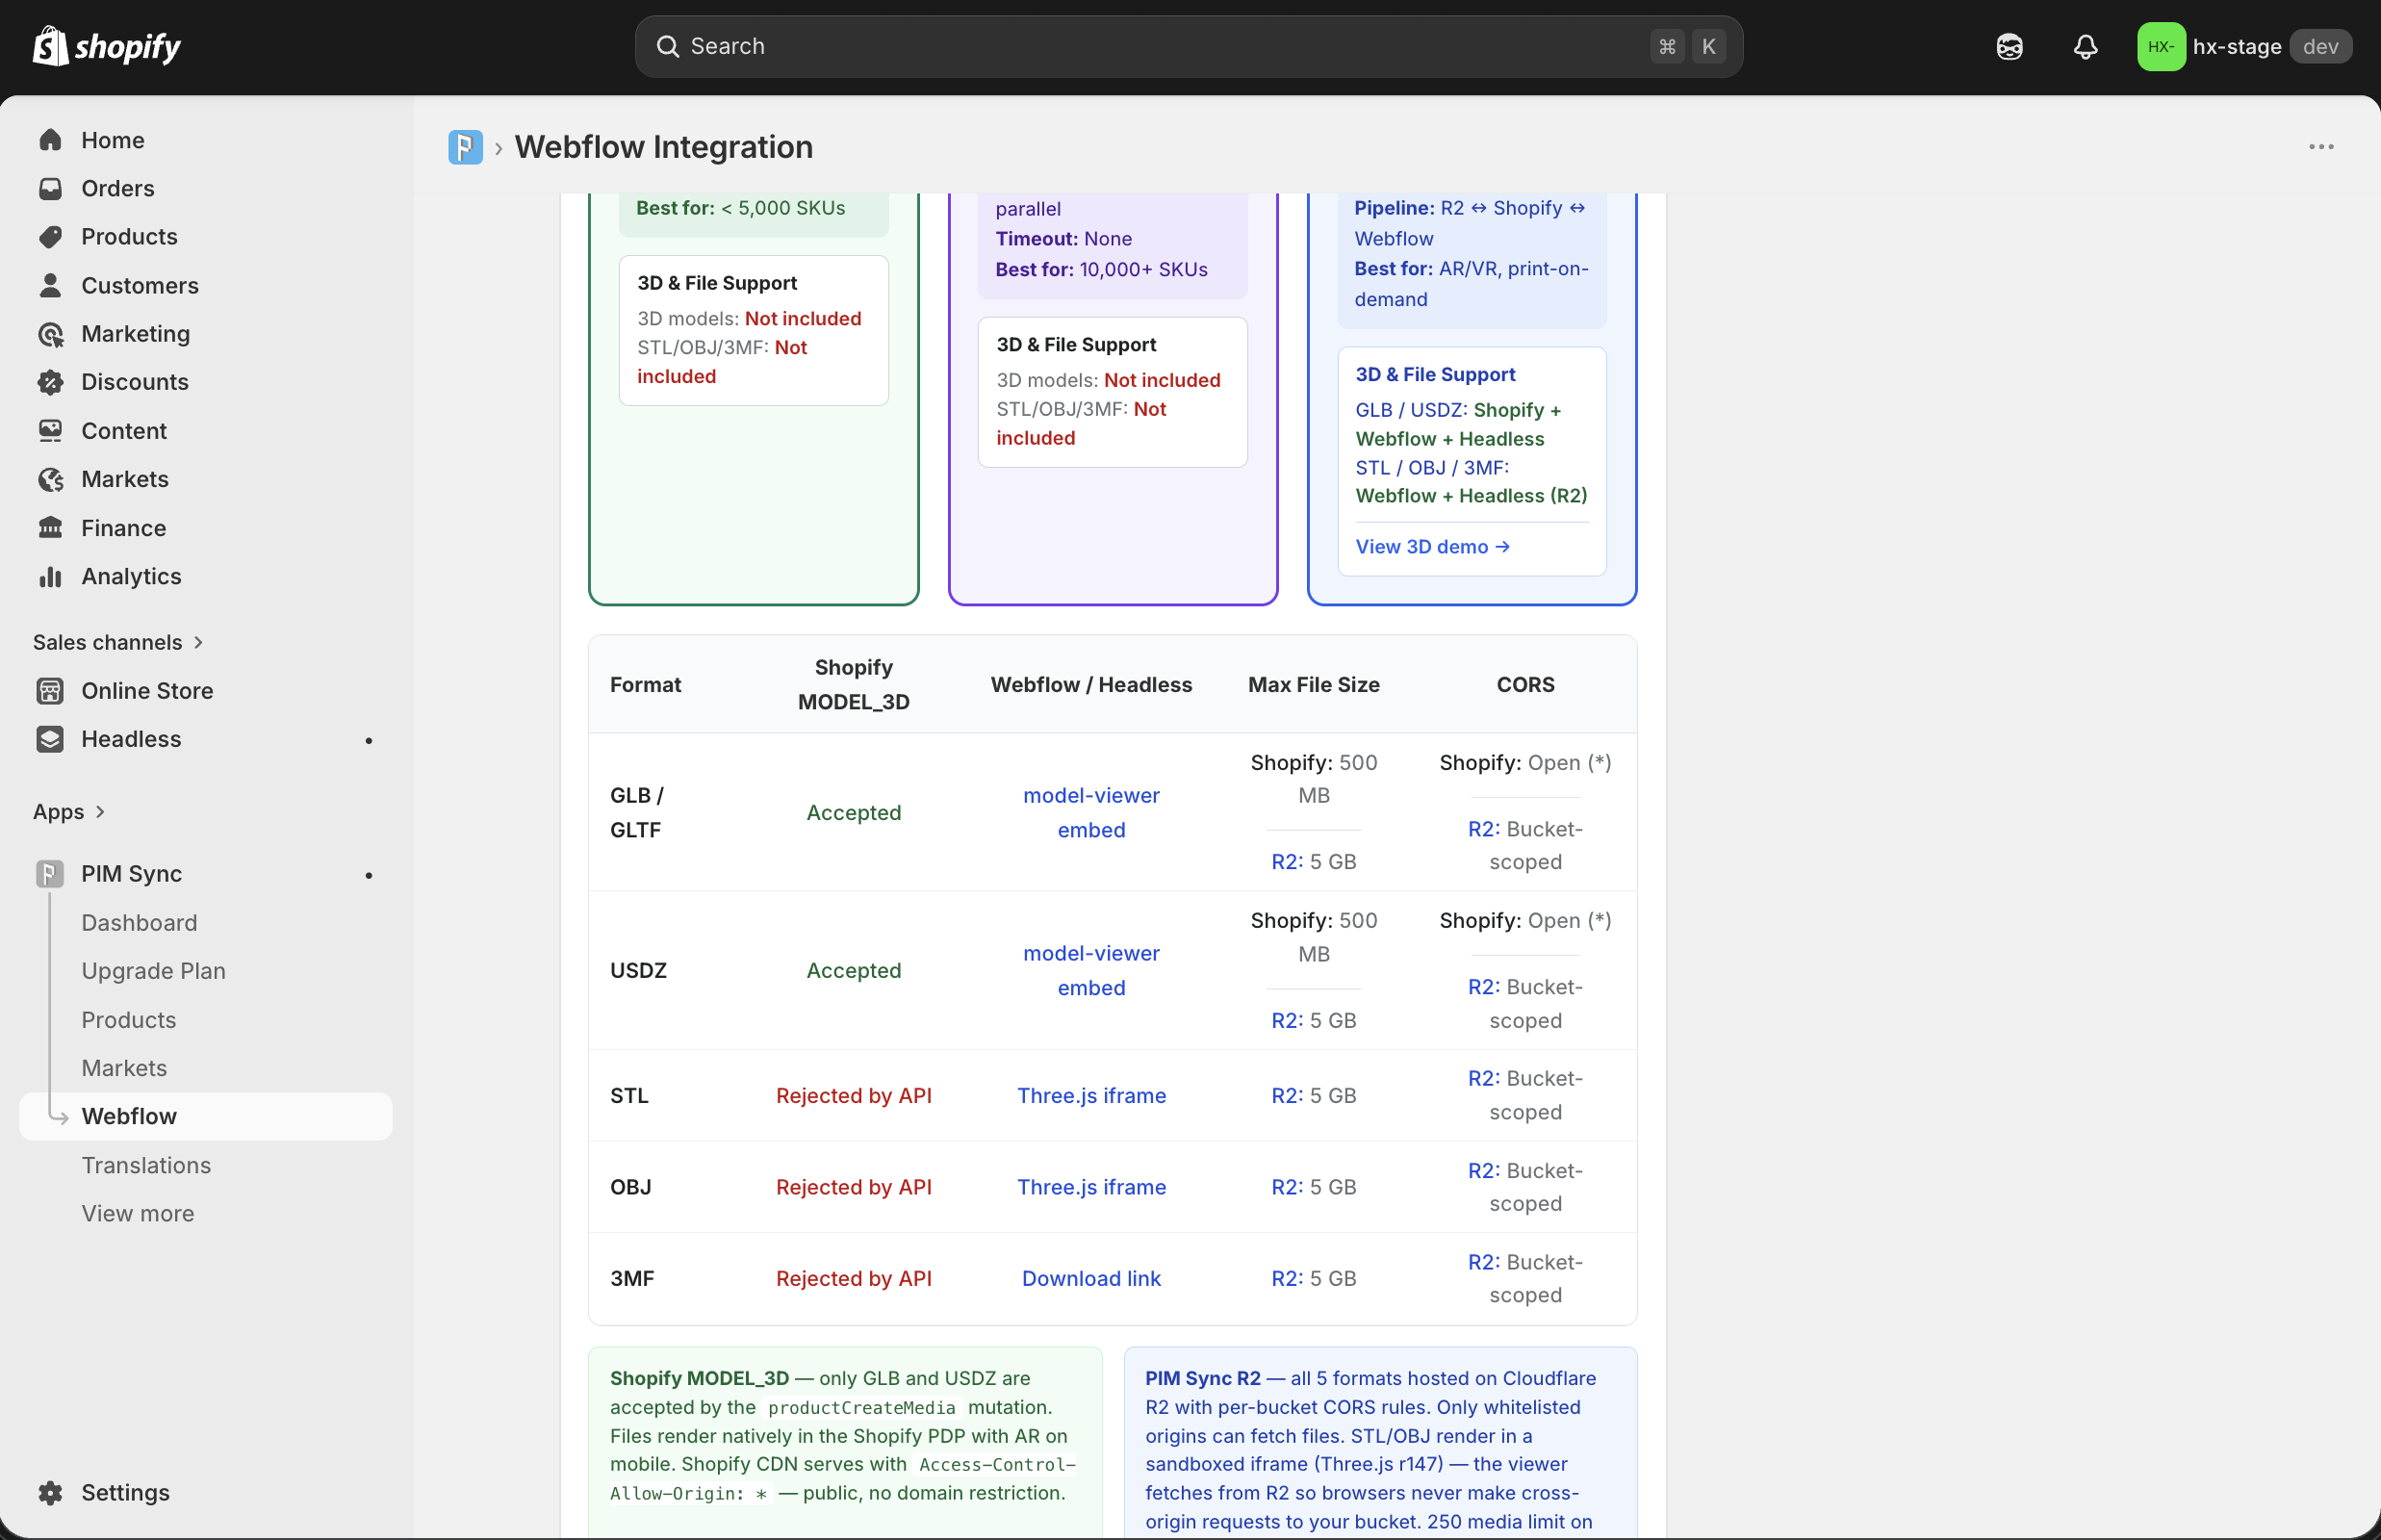Click the Online Store storefront icon
Screen dimensions: 2381x1540
coord(50,691)
